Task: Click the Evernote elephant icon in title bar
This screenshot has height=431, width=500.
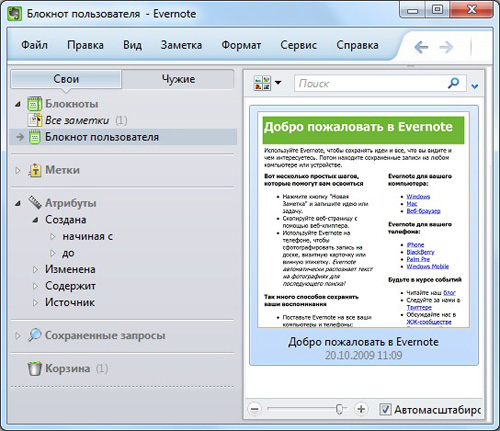Action: click(x=14, y=14)
